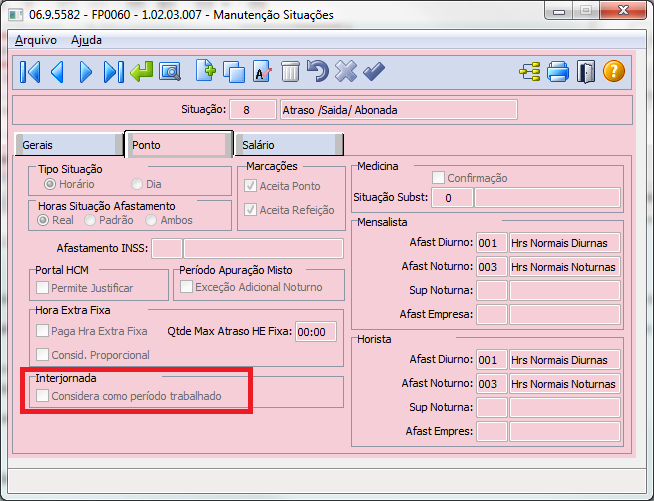Select Ambos radio button
This screenshot has height=501, width=654.
pos(151,220)
